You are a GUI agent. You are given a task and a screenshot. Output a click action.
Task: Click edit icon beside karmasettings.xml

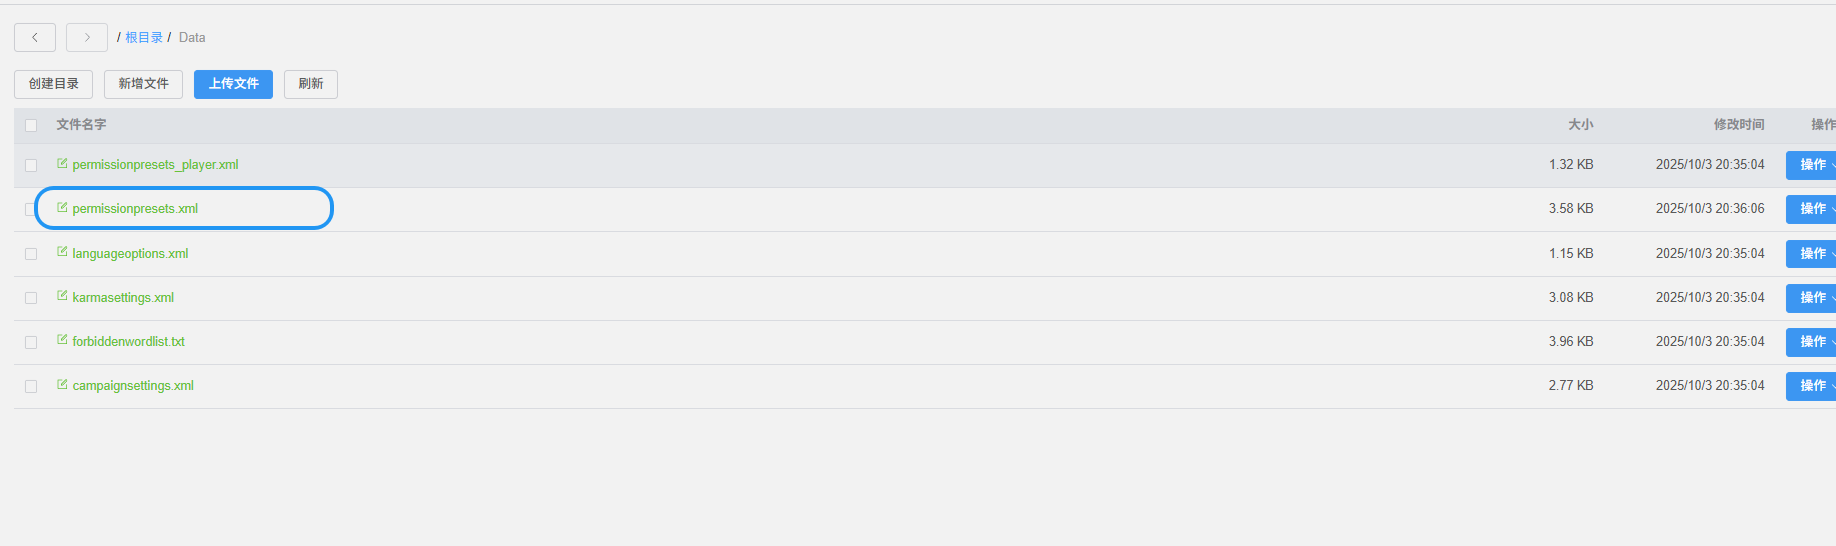coord(62,297)
